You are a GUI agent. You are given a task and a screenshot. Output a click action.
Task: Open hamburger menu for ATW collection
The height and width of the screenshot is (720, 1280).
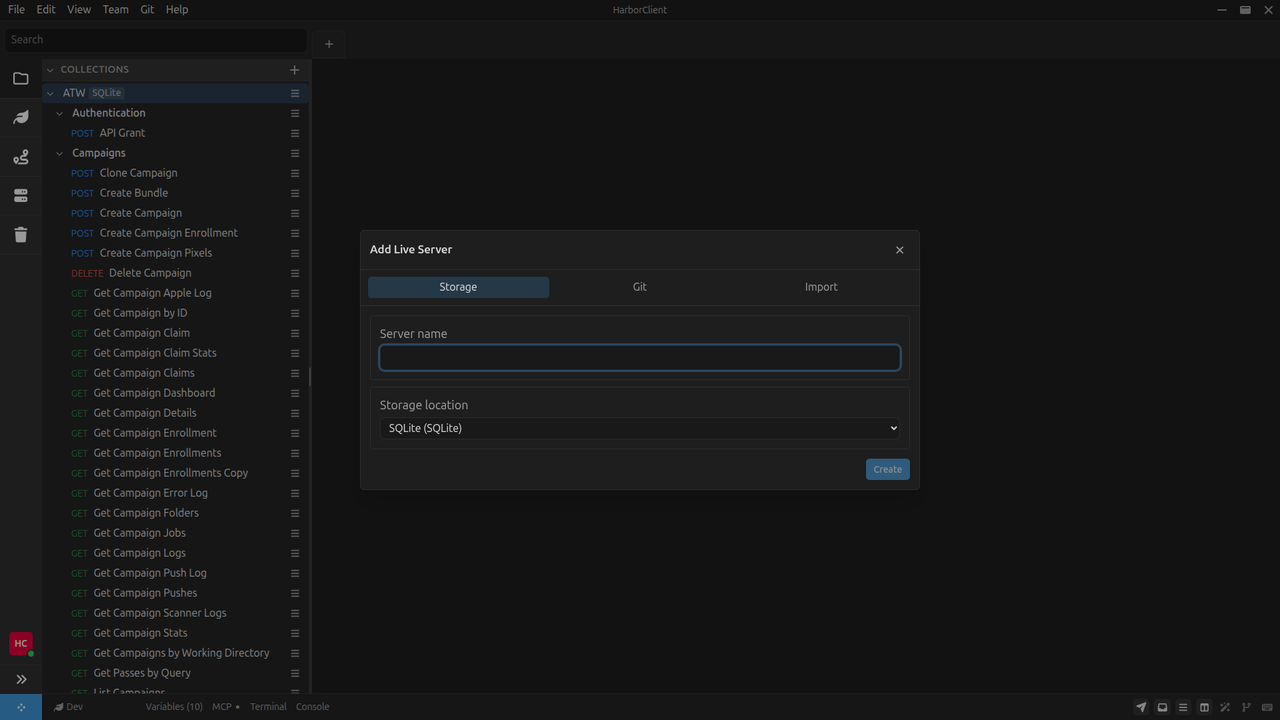(x=295, y=93)
